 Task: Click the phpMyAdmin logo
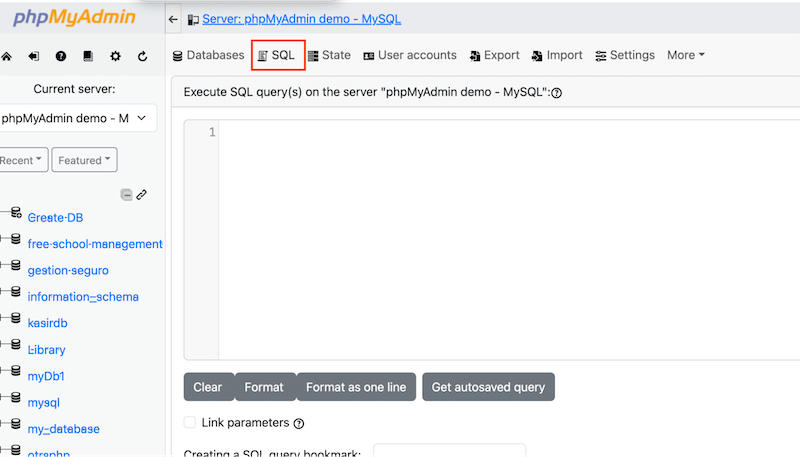point(74,18)
